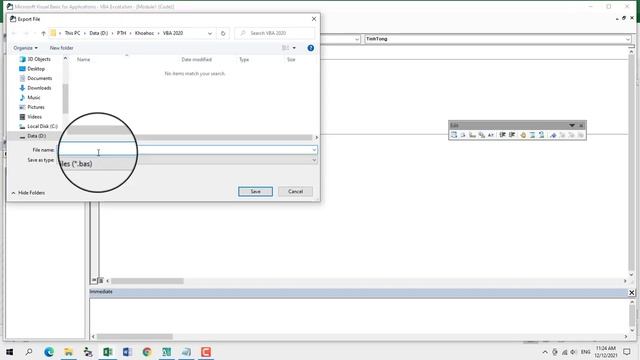Viewport: 640px width, 360px height.
Task: Click Khoahoc in address breadcrumb
Action: (144, 33)
